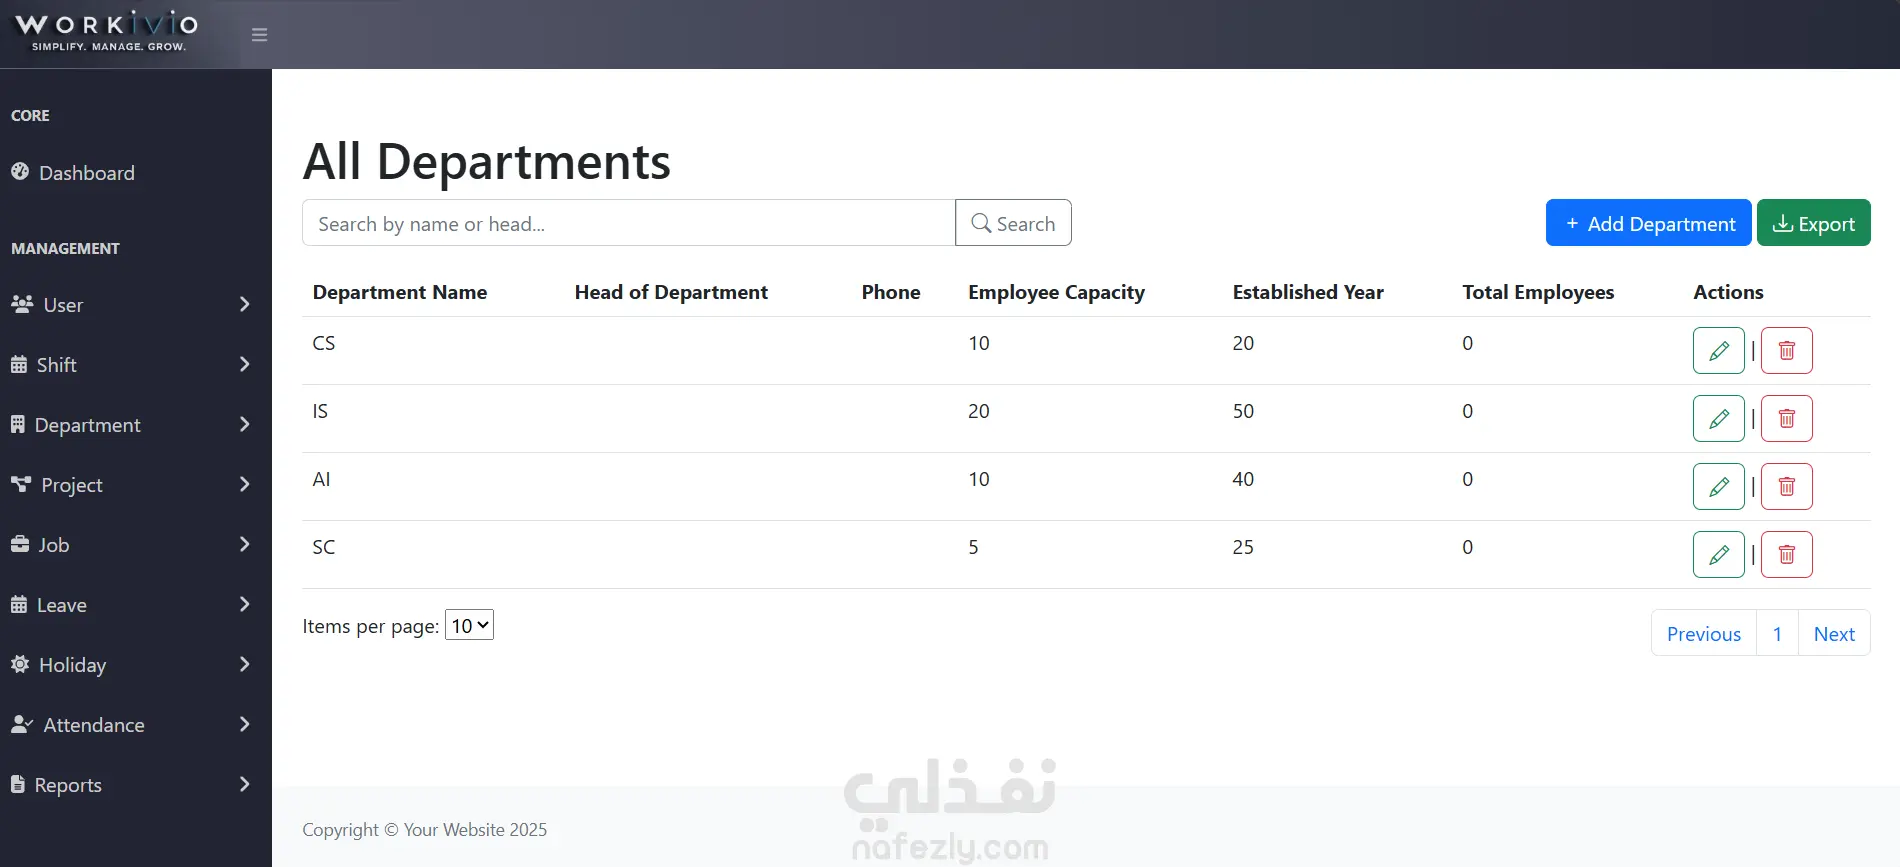Viewport: 1900px width, 867px height.
Task: Edit the IS department with pencil icon
Action: point(1718,419)
